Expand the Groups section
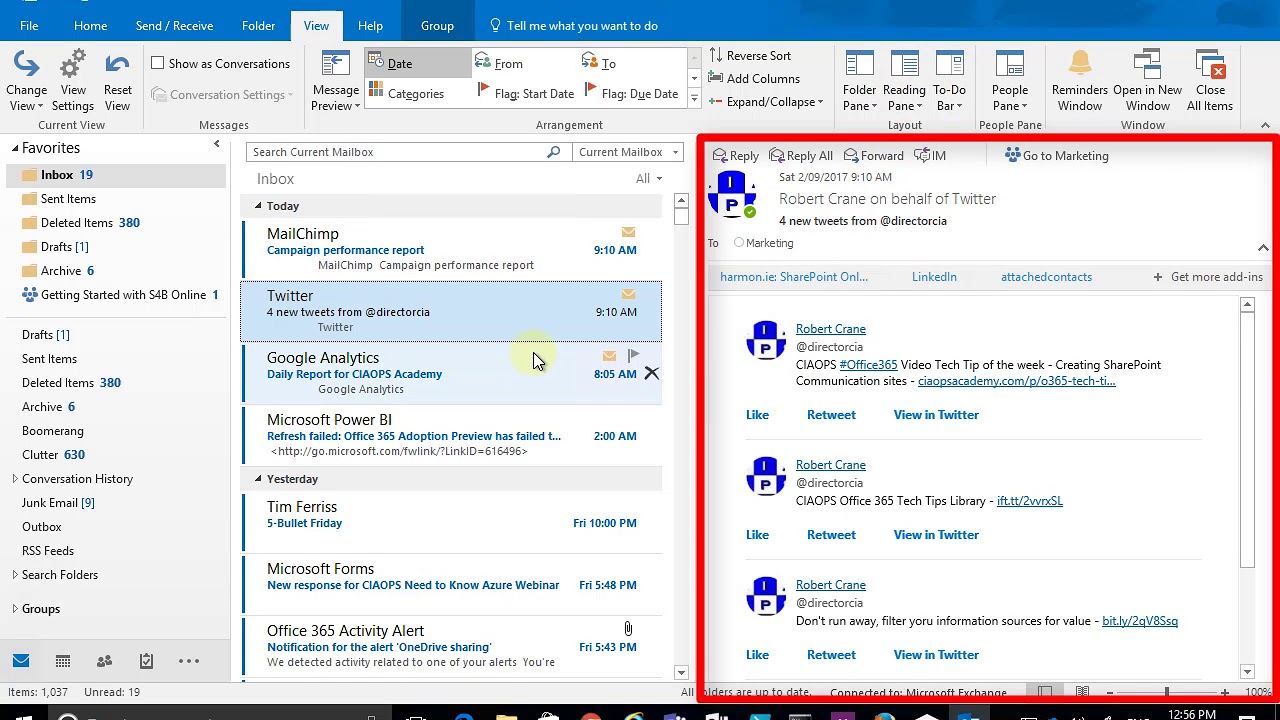The width and height of the screenshot is (1280, 720). pyautogui.click(x=15, y=609)
